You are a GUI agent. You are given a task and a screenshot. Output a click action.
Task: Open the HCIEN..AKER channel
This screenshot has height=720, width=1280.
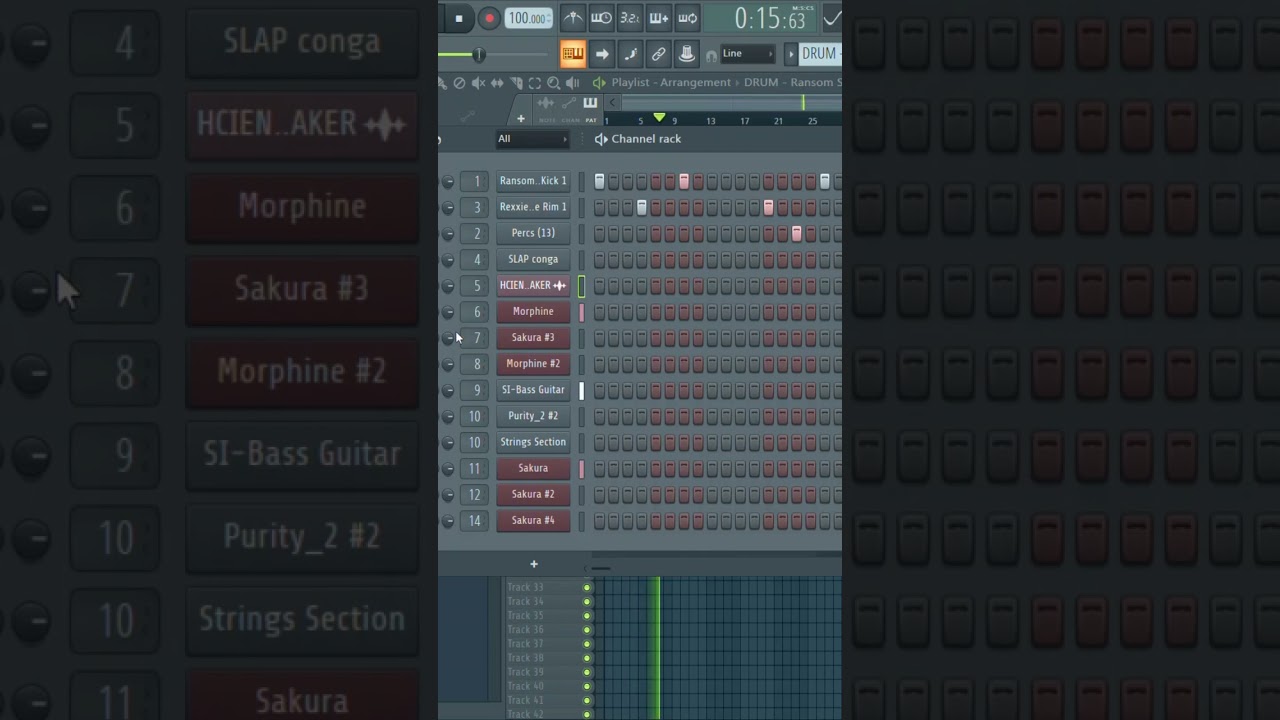[533, 286]
